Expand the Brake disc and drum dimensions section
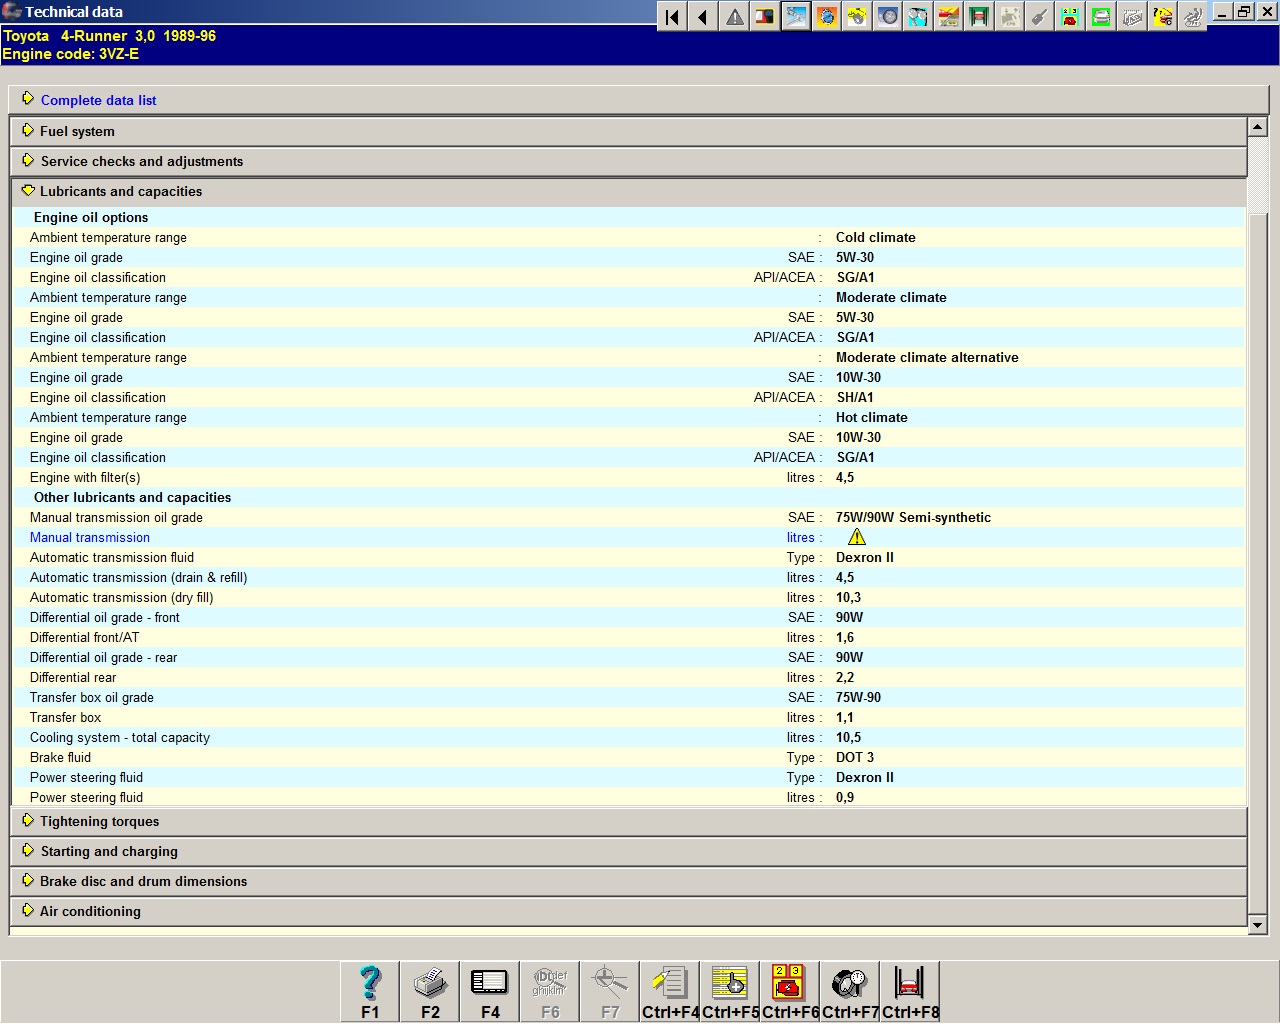Screen dimensions: 1280x1024 [143, 881]
